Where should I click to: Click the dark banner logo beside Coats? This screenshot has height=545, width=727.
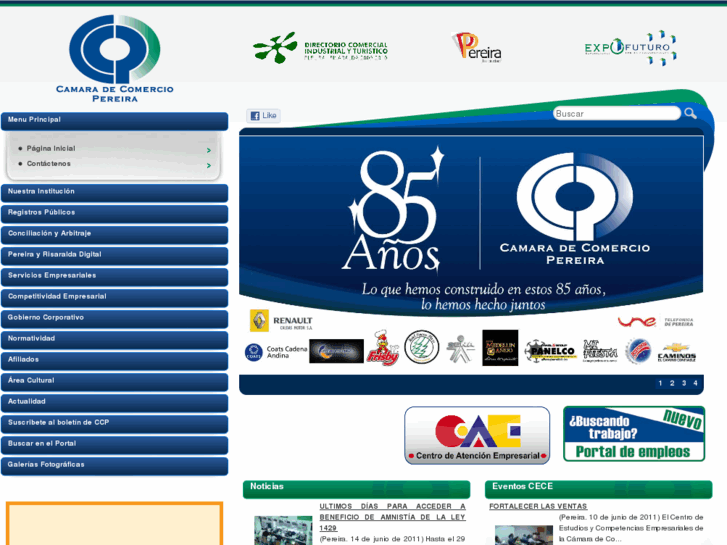pyautogui.click(x=336, y=351)
